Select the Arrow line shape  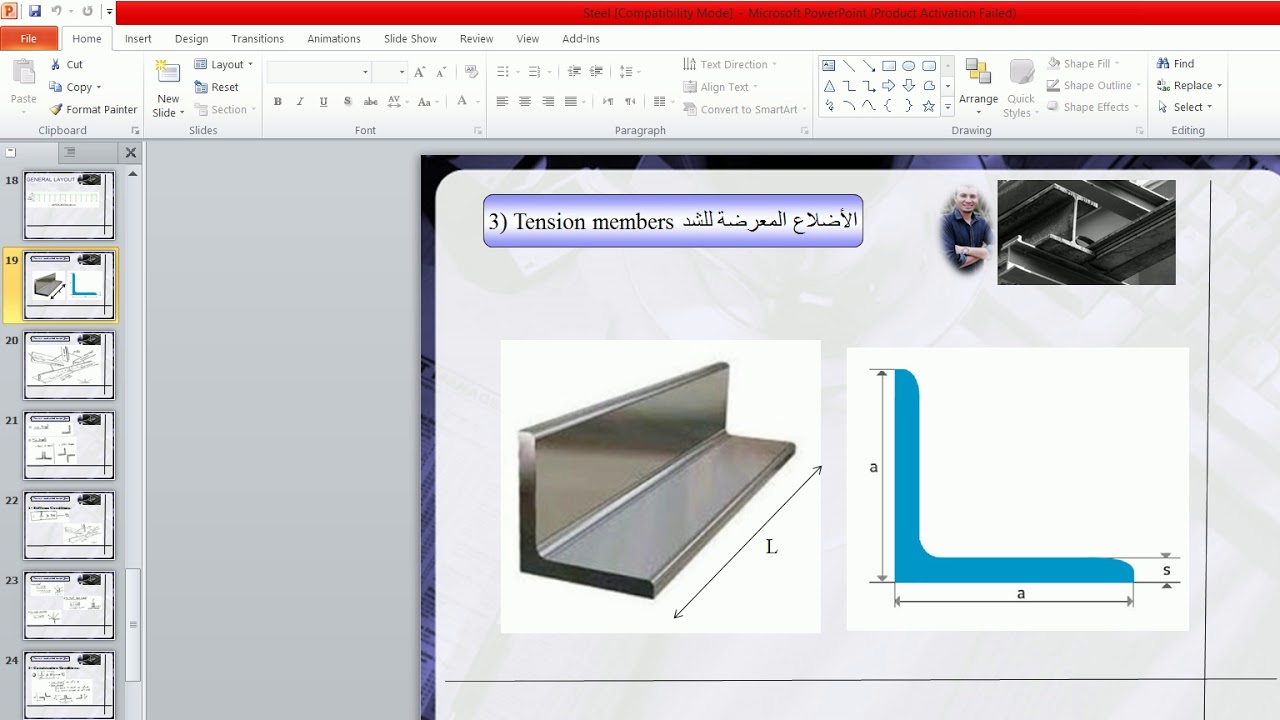[869, 66]
